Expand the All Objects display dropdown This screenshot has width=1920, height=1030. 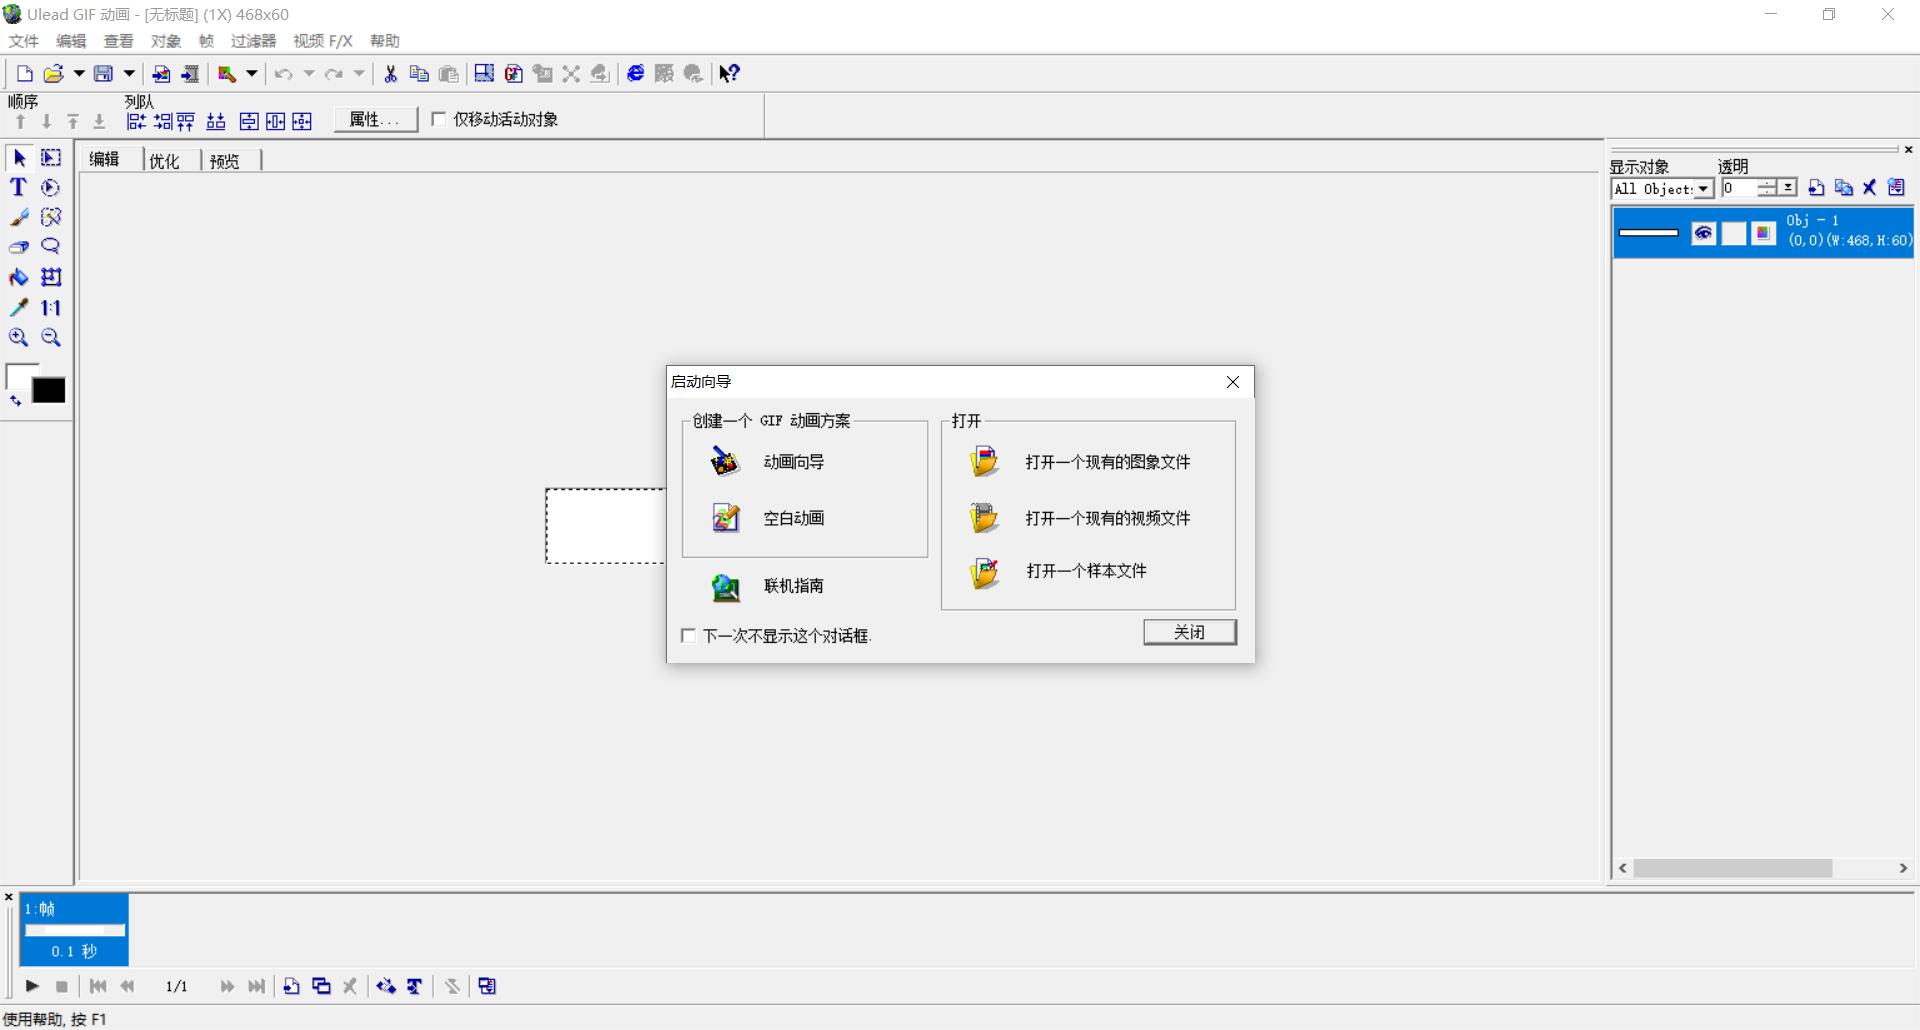1703,189
